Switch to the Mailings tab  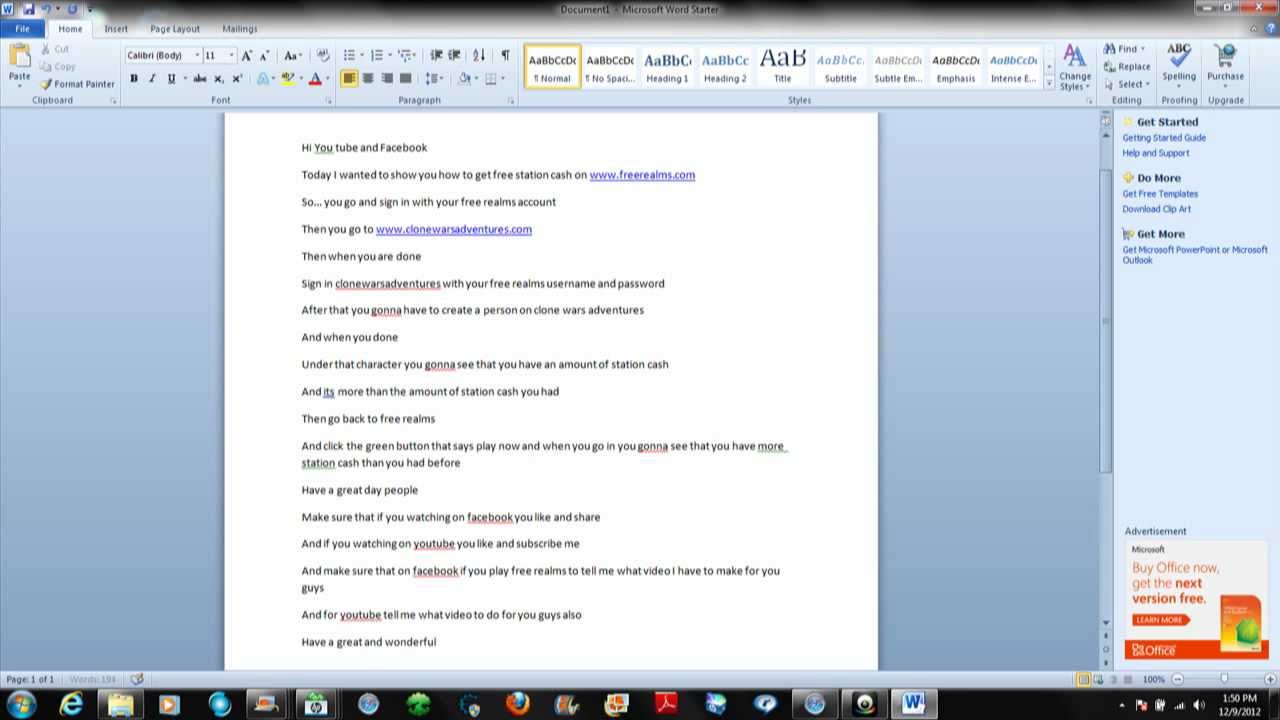[x=239, y=29]
